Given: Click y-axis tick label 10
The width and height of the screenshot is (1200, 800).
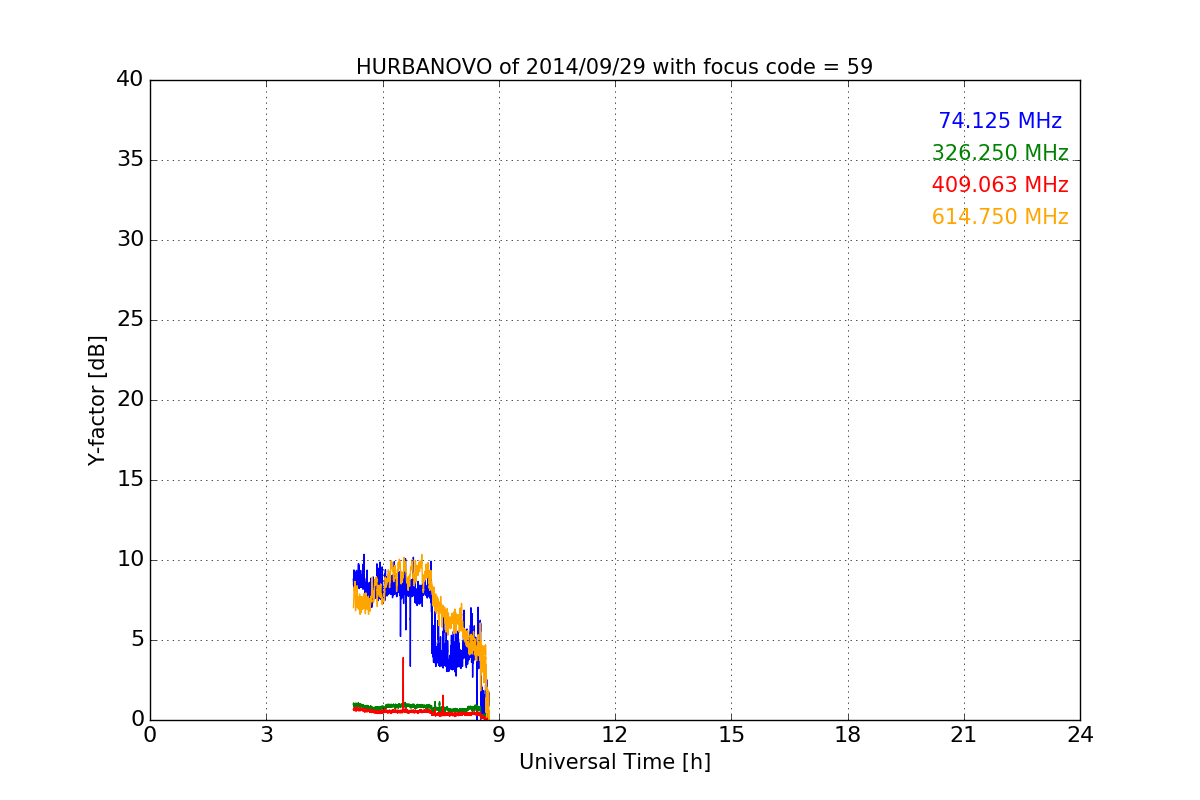Looking at the screenshot, I should coord(130,560).
